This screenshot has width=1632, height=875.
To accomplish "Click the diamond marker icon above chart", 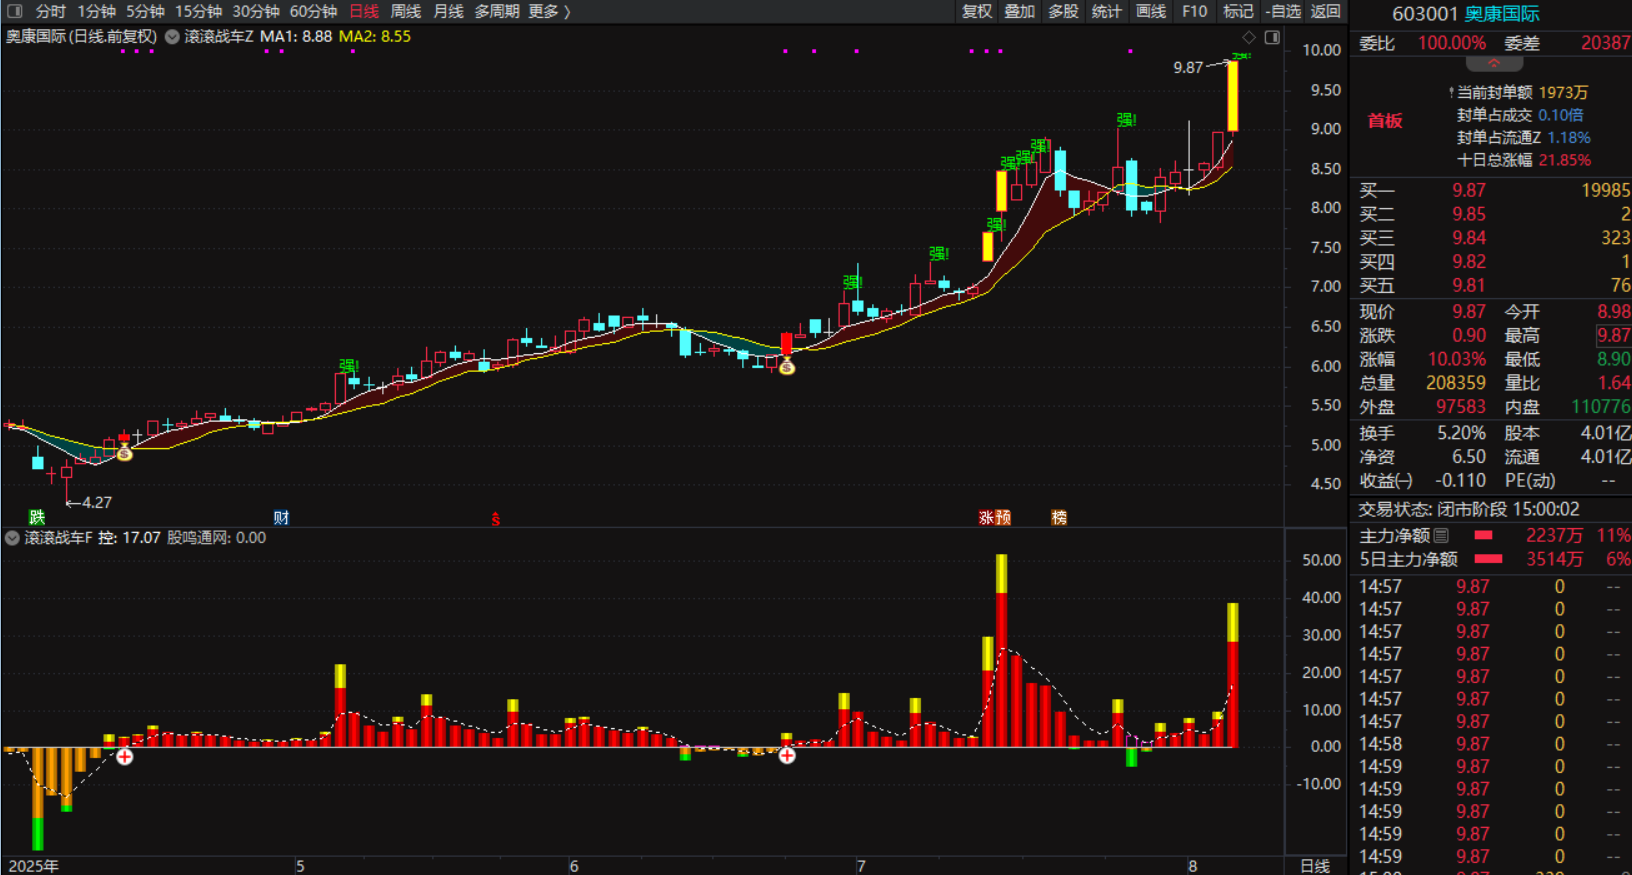I will click(1249, 37).
